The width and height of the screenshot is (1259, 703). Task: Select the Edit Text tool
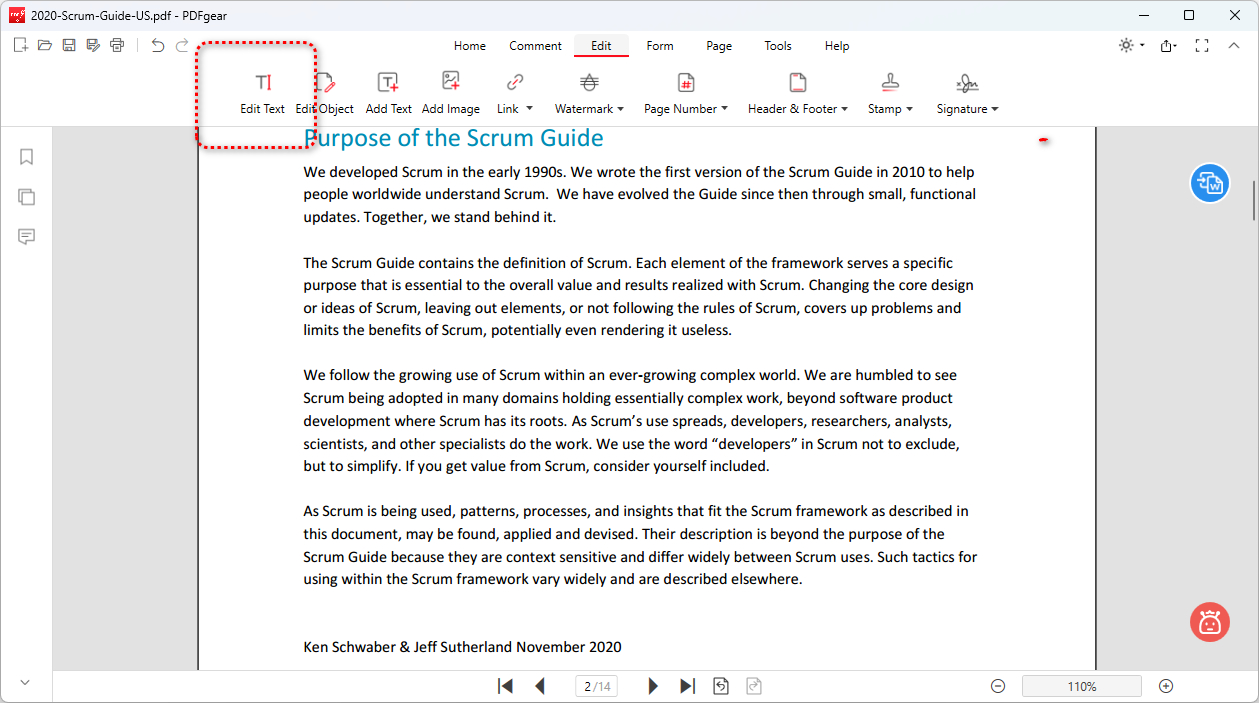point(263,94)
